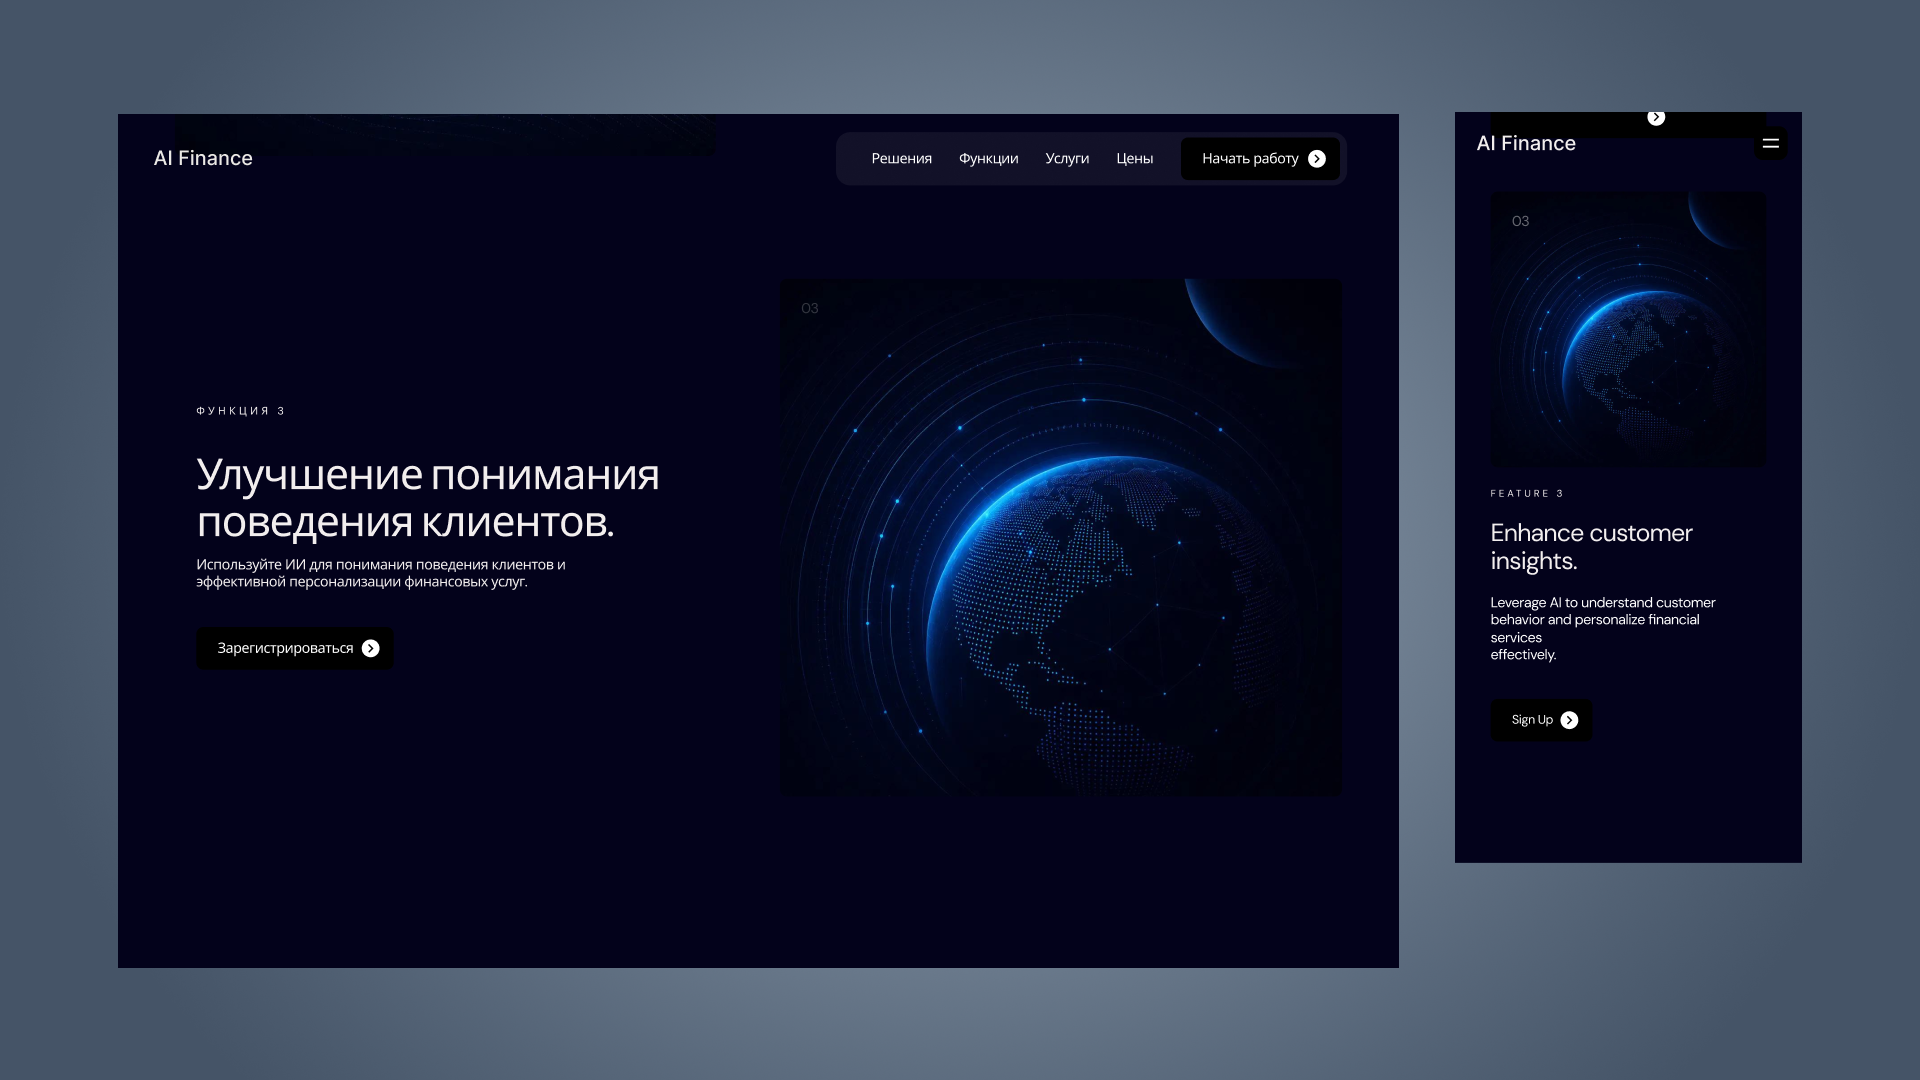Click the Начать работу button
This screenshot has height=1080, width=1920.
(x=1260, y=159)
